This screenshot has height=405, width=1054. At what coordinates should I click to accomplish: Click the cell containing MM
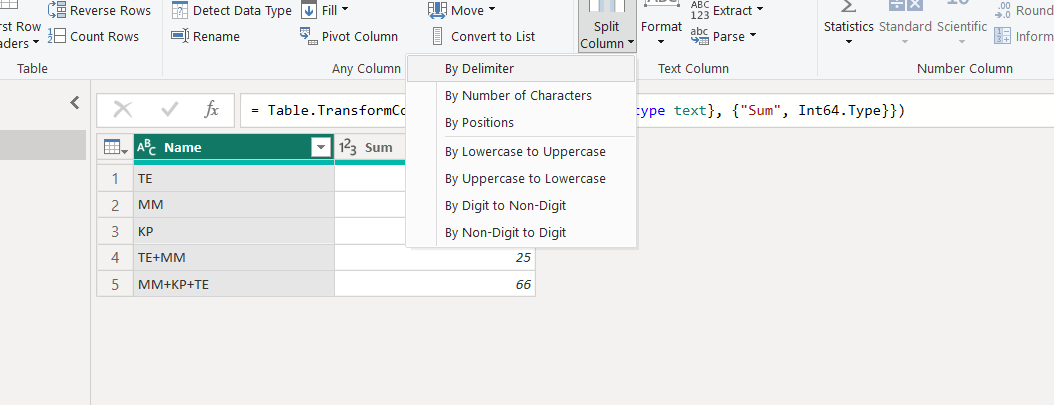[x=234, y=205]
